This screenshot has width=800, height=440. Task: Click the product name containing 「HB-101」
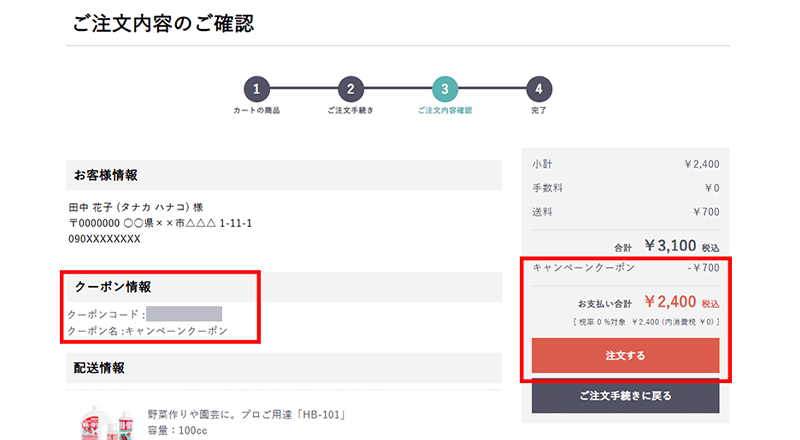tap(253, 414)
